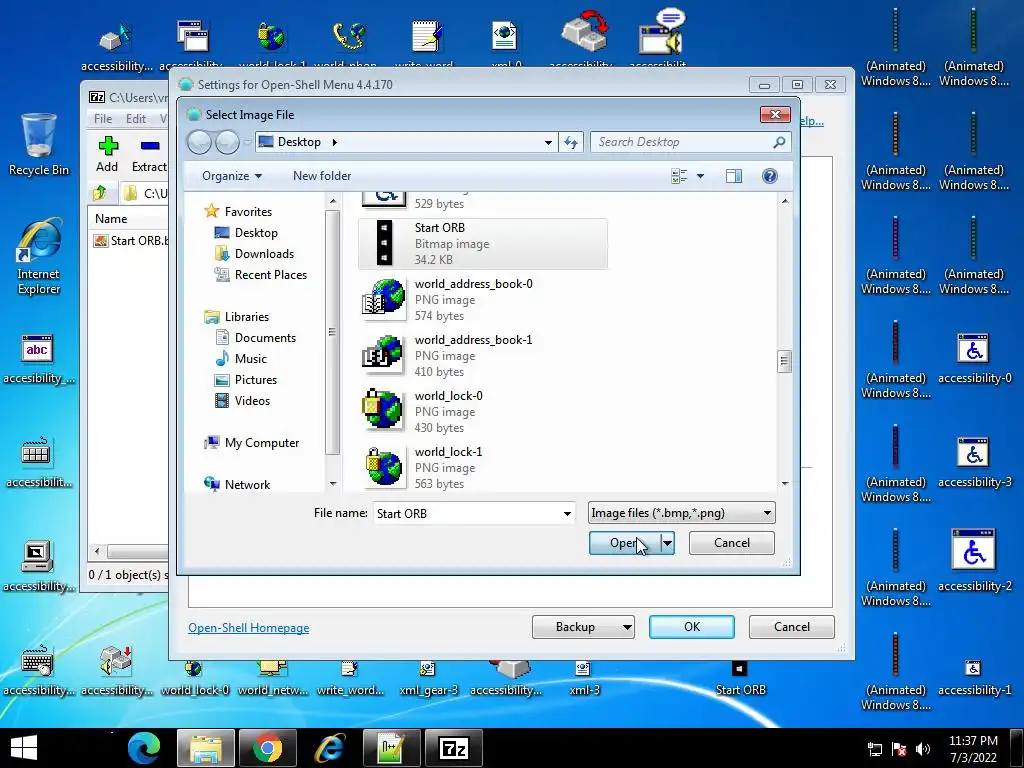Click volume icon in system tray

923,749
